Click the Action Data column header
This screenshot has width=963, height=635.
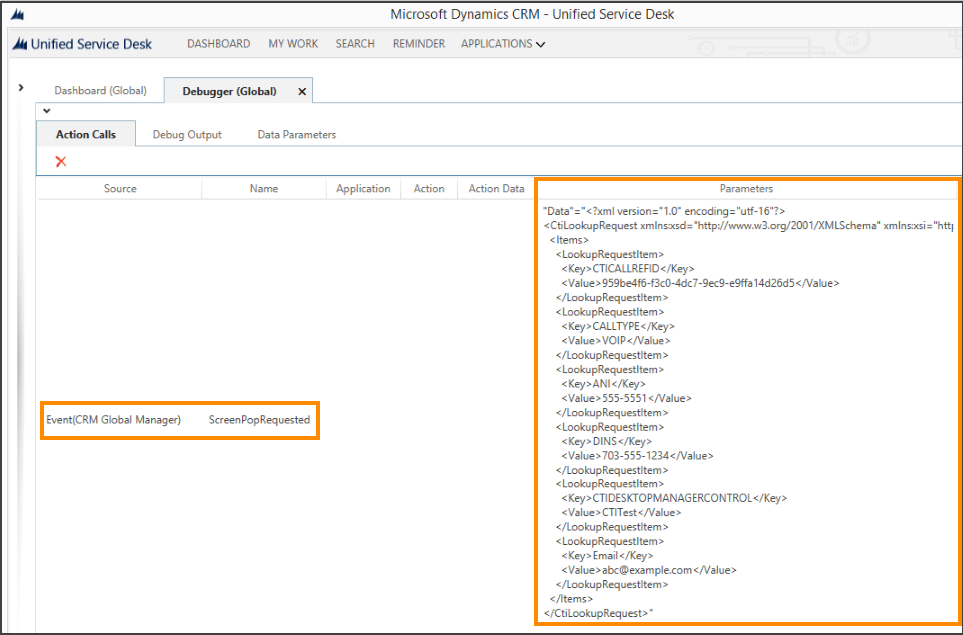(496, 189)
